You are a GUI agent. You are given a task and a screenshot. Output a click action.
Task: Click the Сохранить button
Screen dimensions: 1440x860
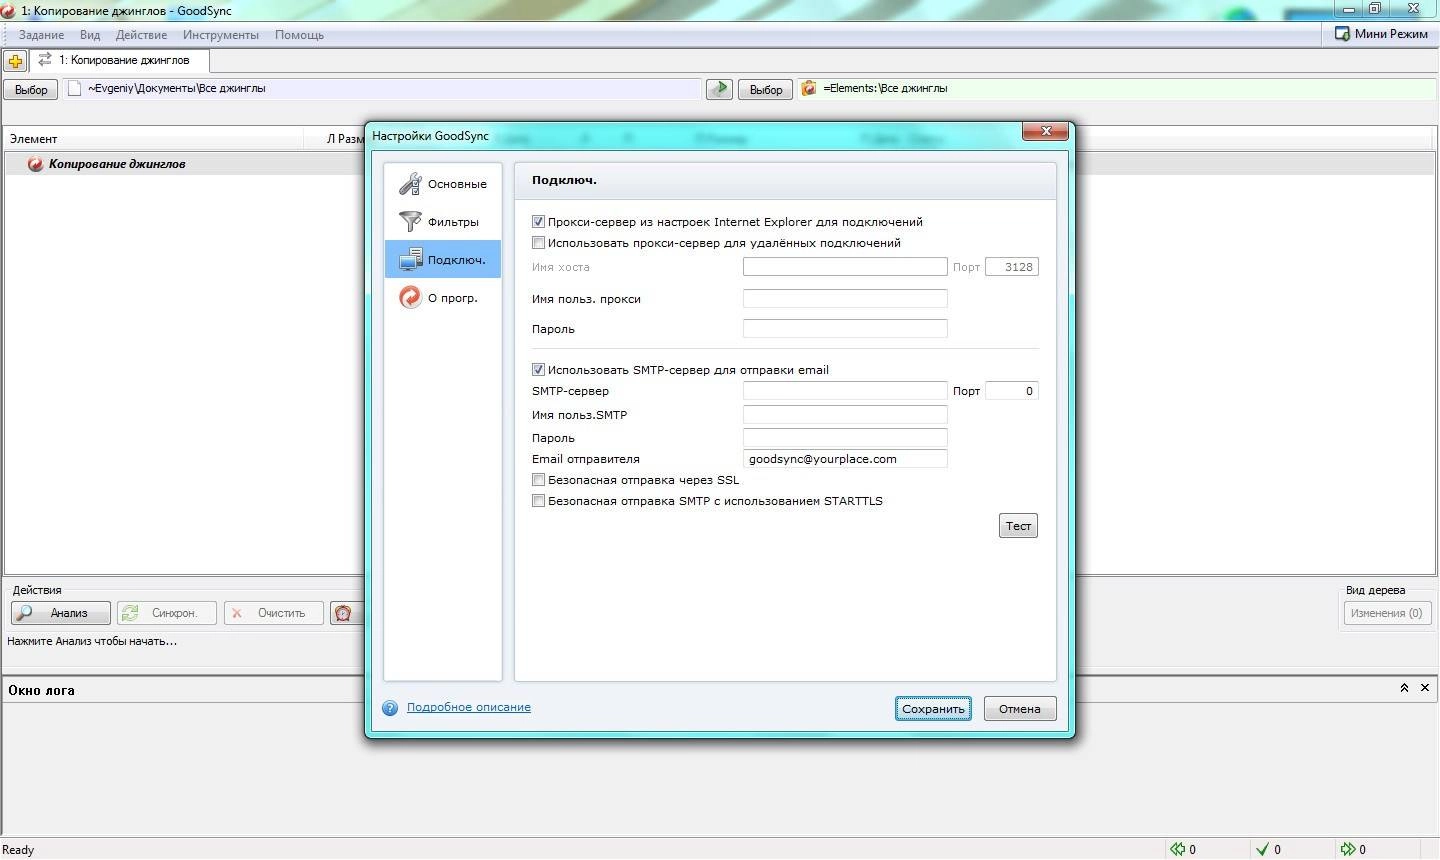coord(933,709)
